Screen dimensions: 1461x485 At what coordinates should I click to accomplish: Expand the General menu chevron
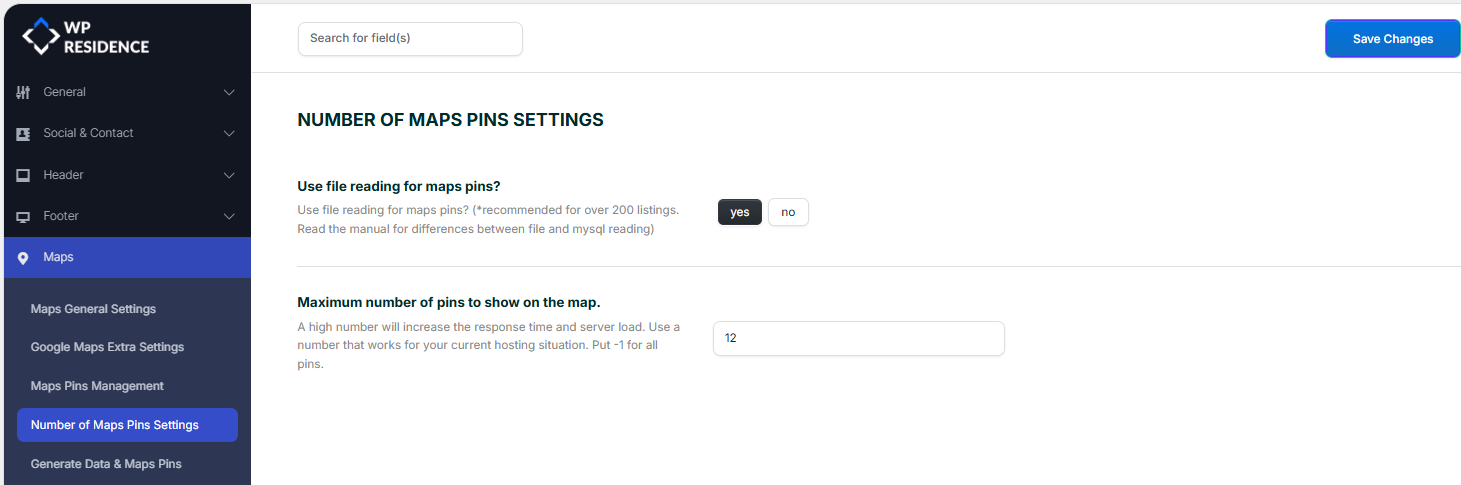[x=229, y=92]
